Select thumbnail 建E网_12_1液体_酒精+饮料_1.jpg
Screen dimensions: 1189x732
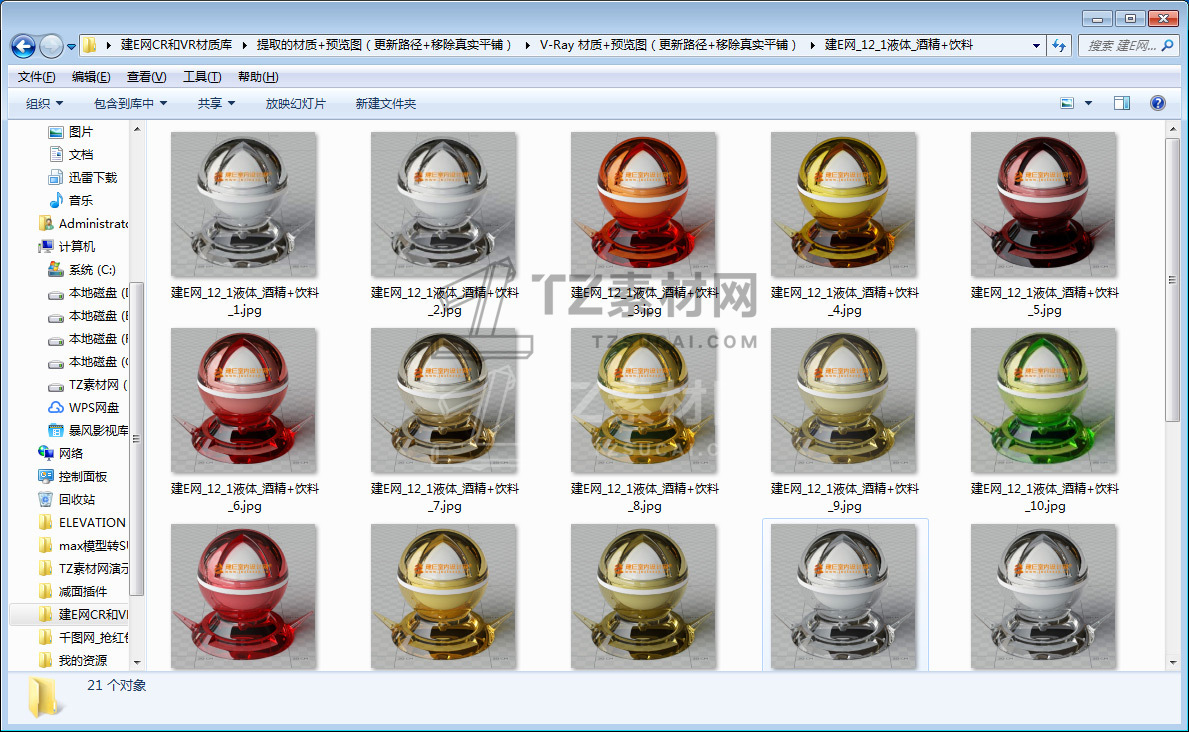coord(244,205)
